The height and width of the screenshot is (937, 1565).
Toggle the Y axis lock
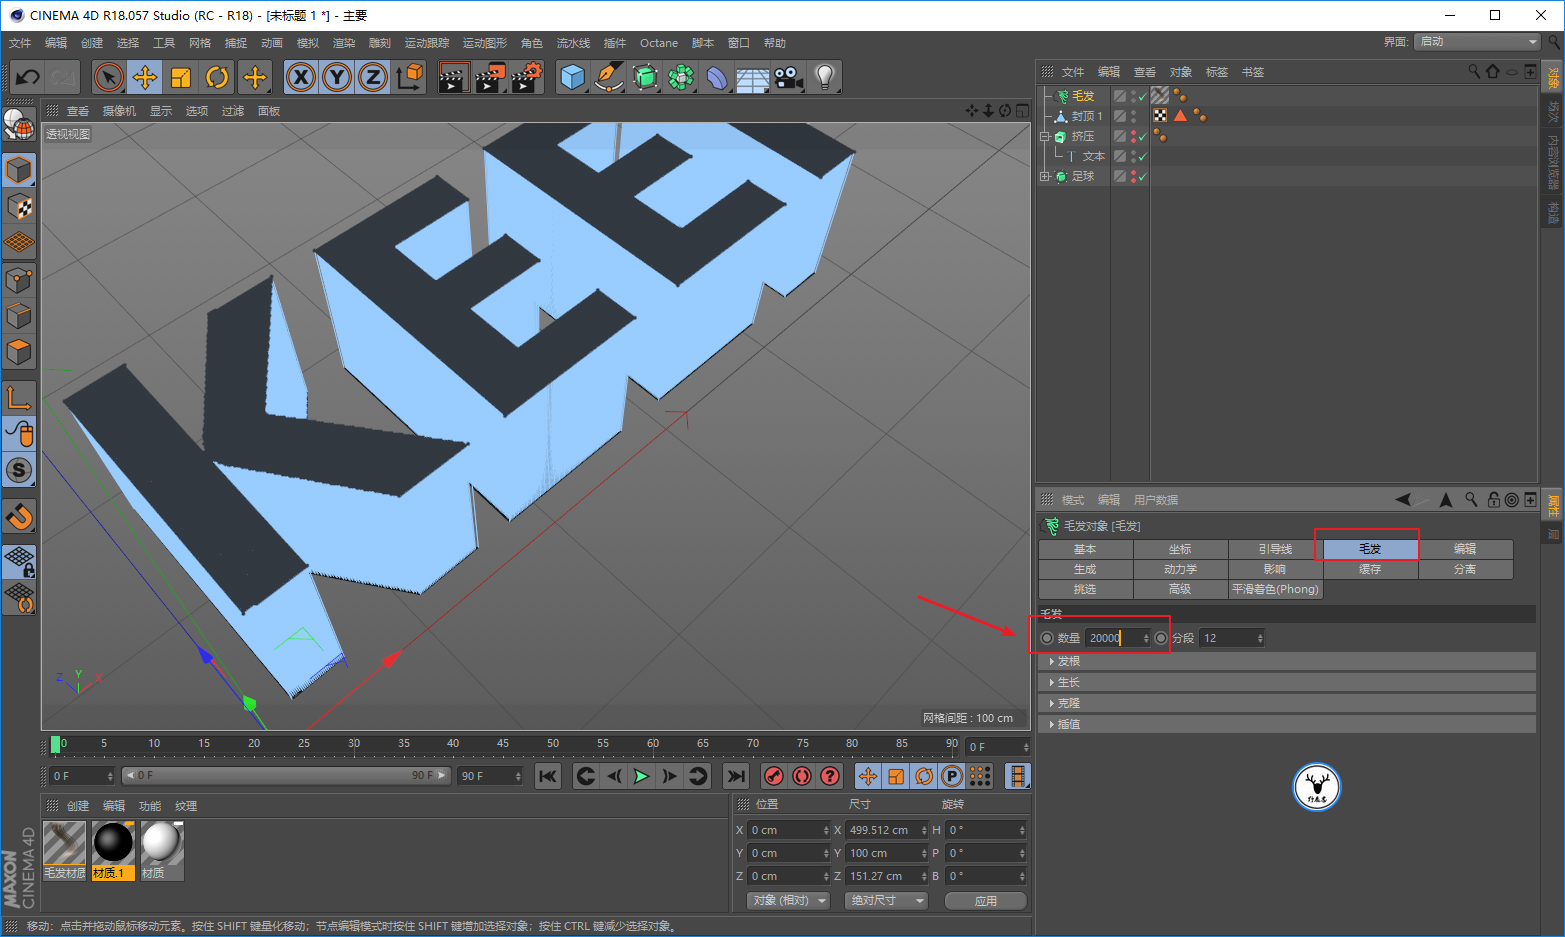tap(337, 77)
